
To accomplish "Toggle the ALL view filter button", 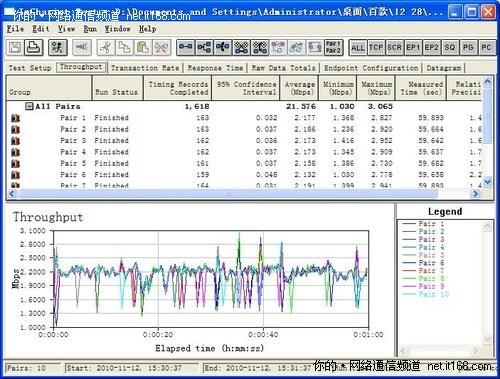I will [357, 48].
